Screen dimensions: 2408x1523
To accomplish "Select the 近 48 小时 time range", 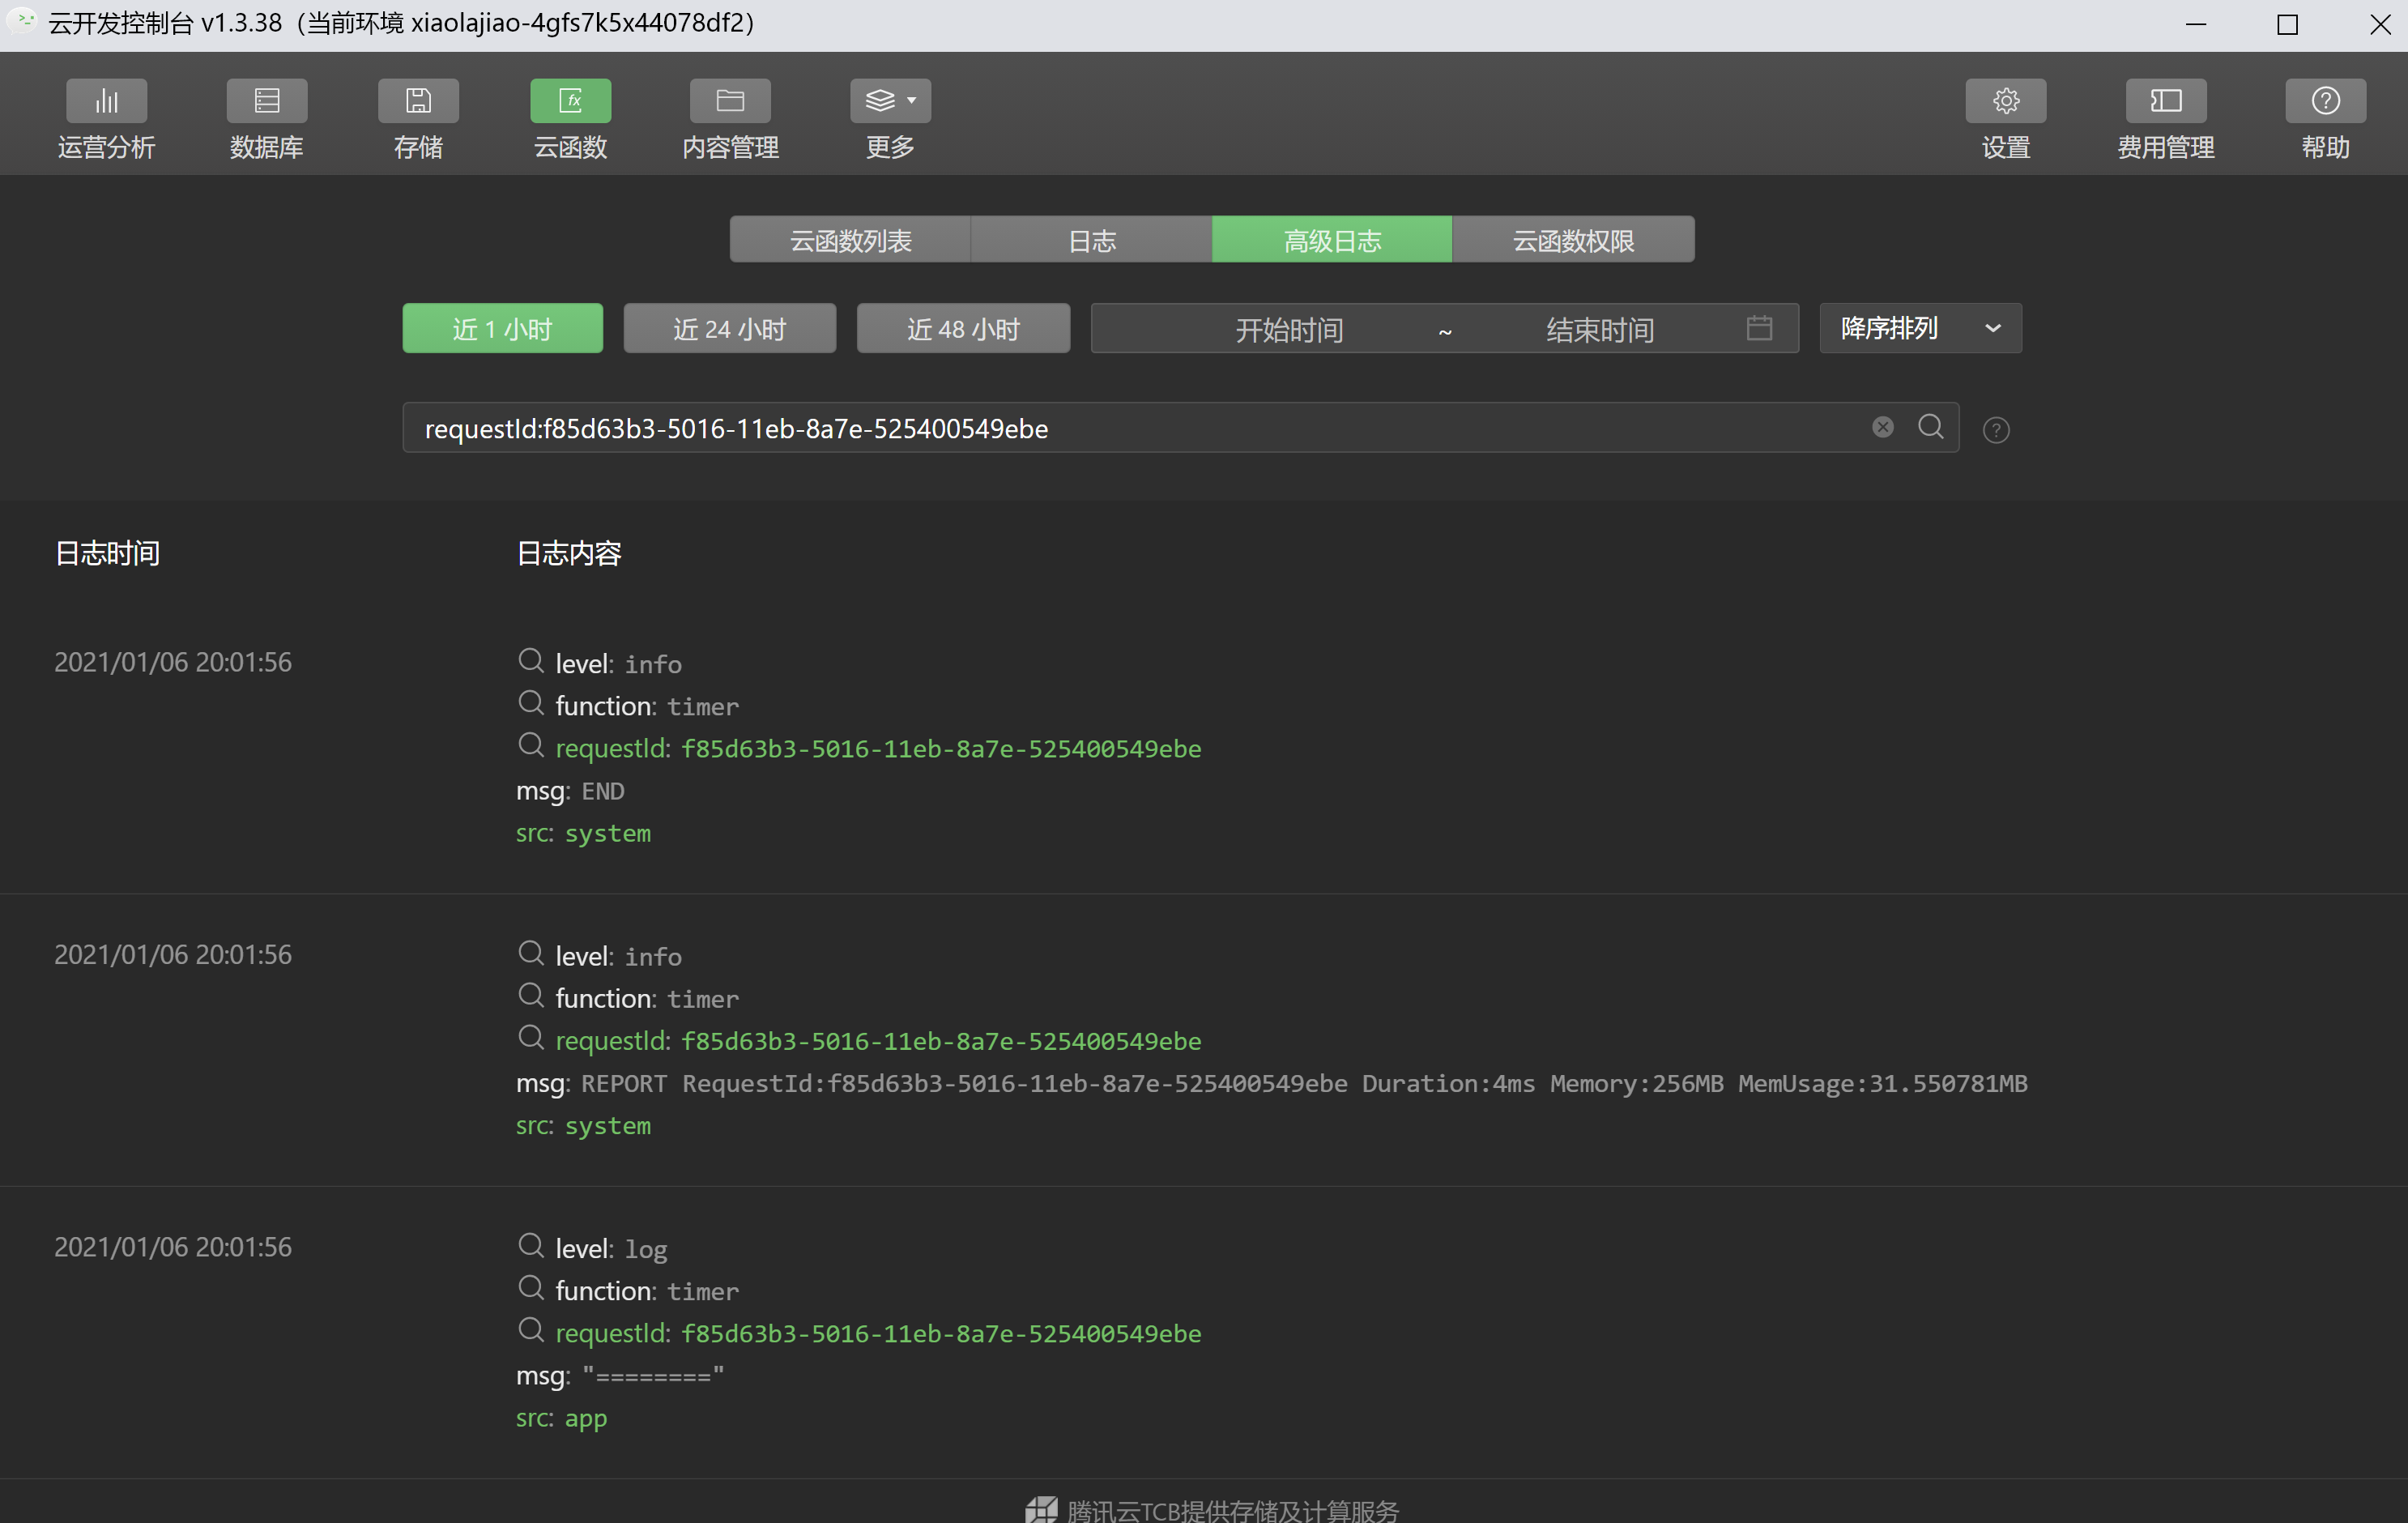I will (x=963, y=329).
